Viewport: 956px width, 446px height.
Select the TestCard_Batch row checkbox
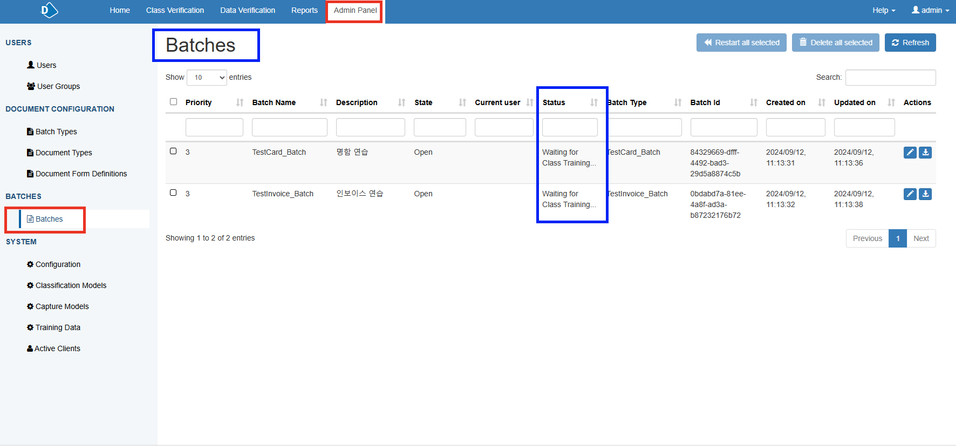174,152
